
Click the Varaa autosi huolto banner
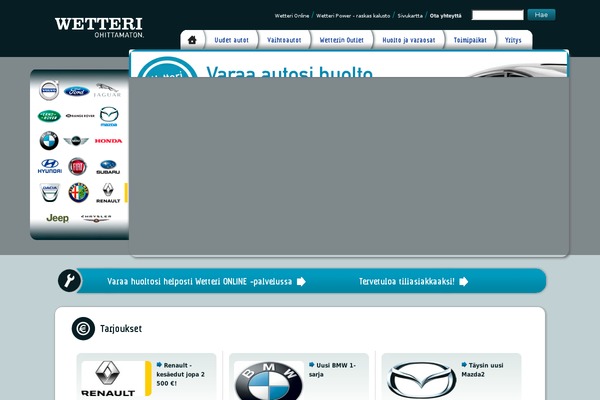coord(349,64)
